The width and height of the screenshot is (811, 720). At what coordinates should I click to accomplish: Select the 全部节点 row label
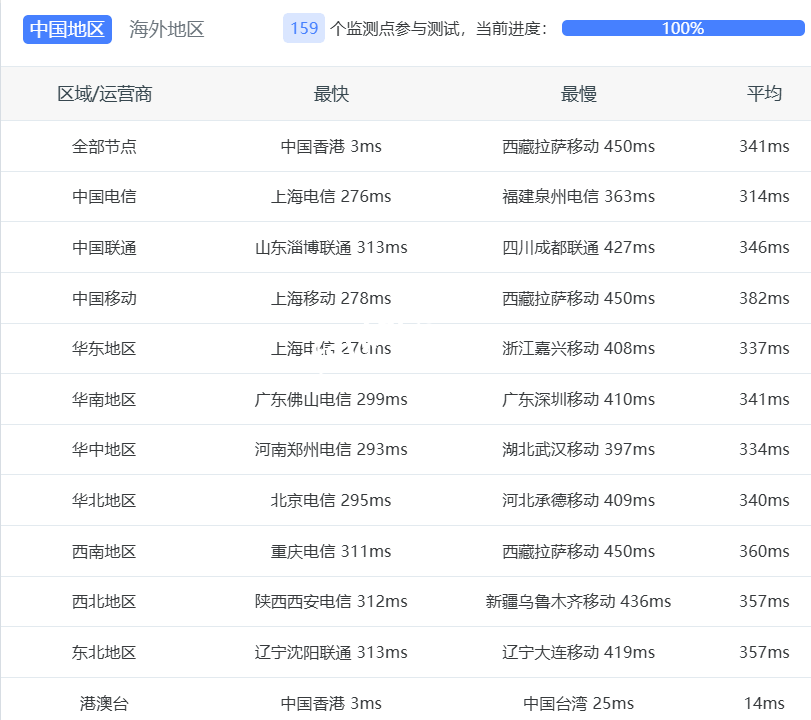(x=104, y=146)
